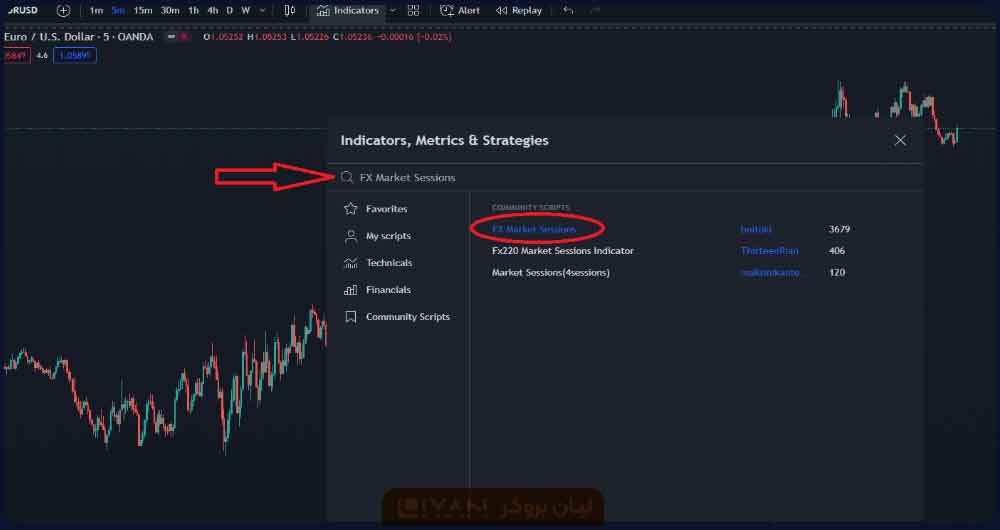The width and height of the screenshot is (1000, 530).
Task: Click the add symbol plus icon
Action: 63,10
